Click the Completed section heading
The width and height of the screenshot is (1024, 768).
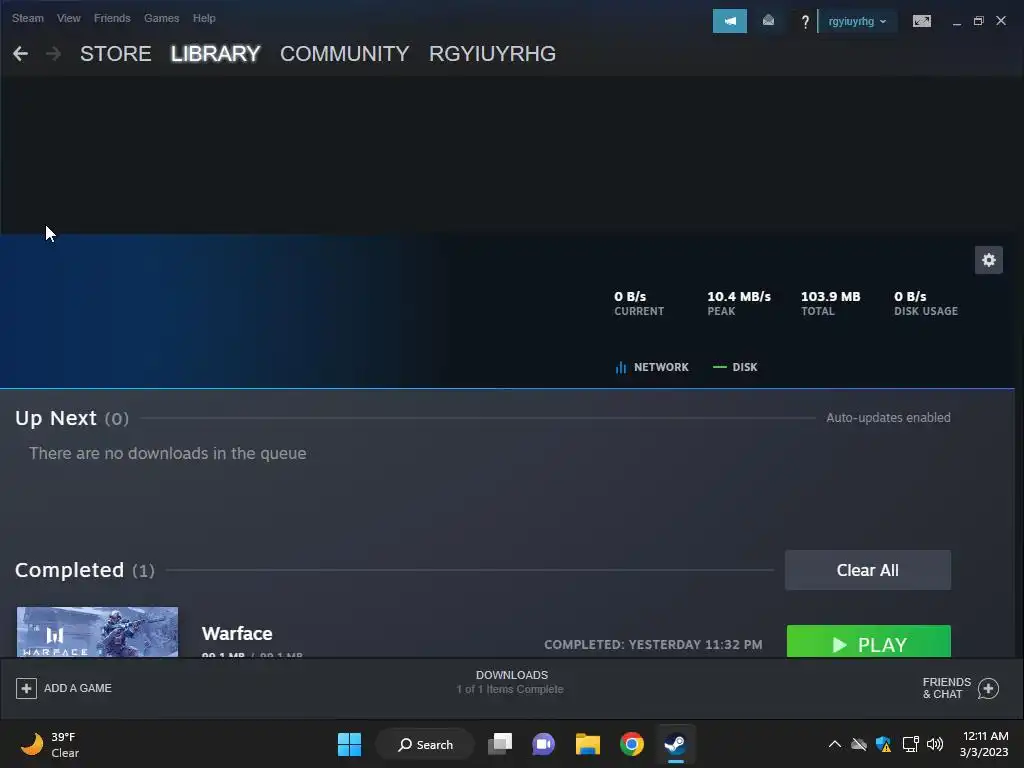click(x=69, y=570)
